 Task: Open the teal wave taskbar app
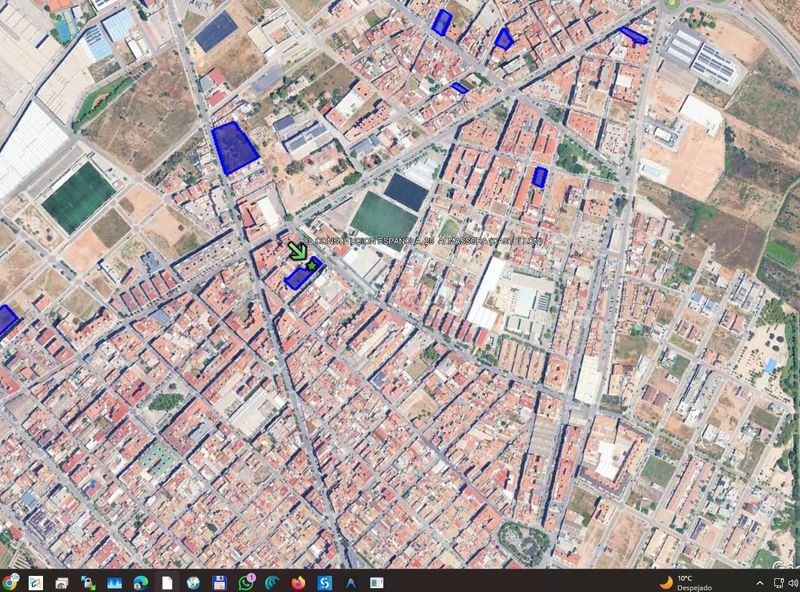272,582
